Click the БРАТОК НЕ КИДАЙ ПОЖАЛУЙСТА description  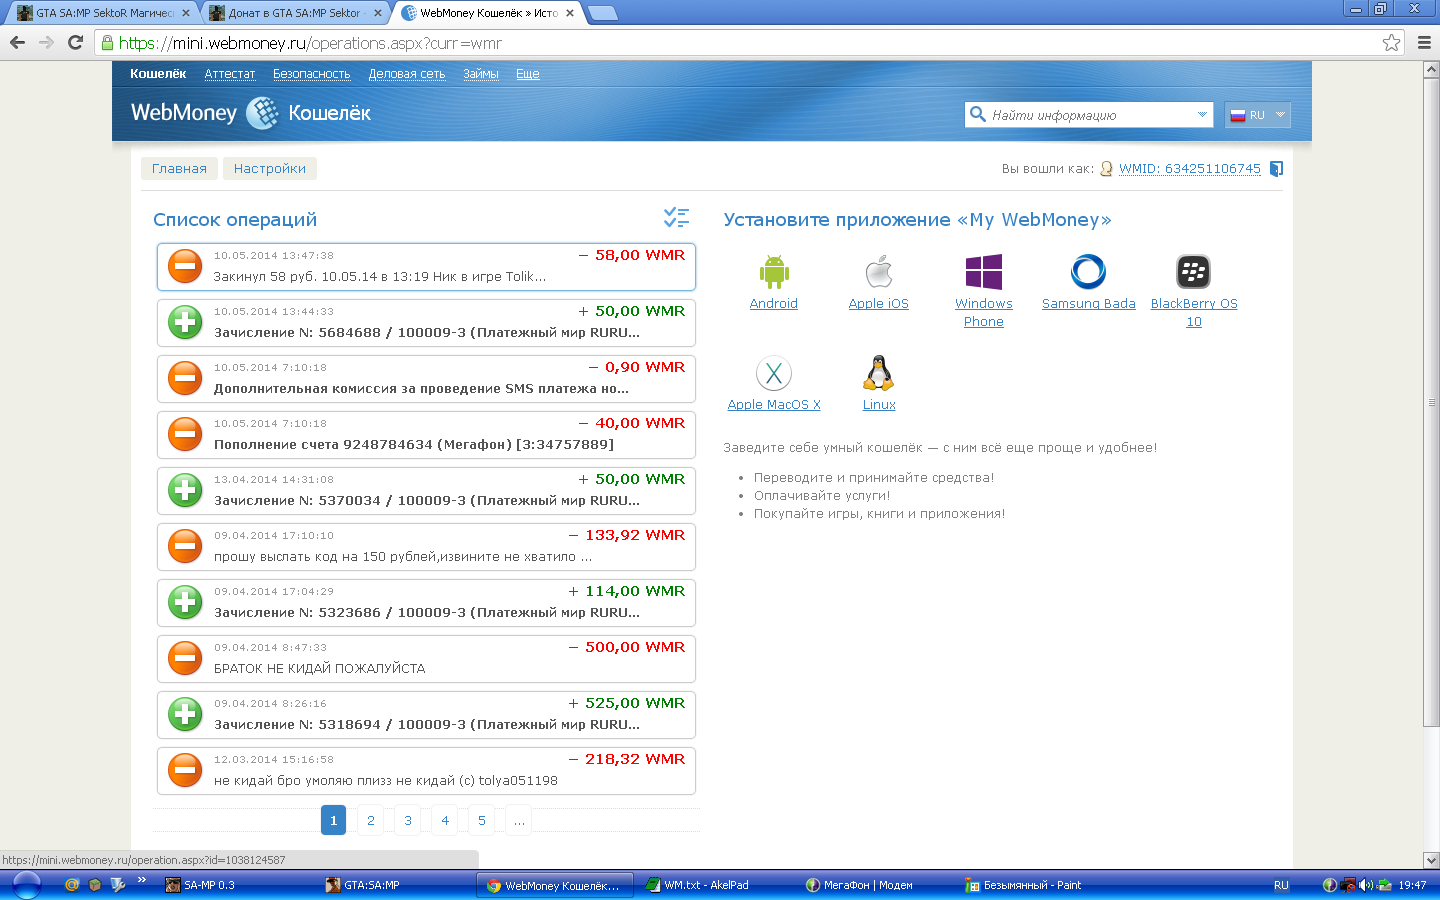click(319, 668)
